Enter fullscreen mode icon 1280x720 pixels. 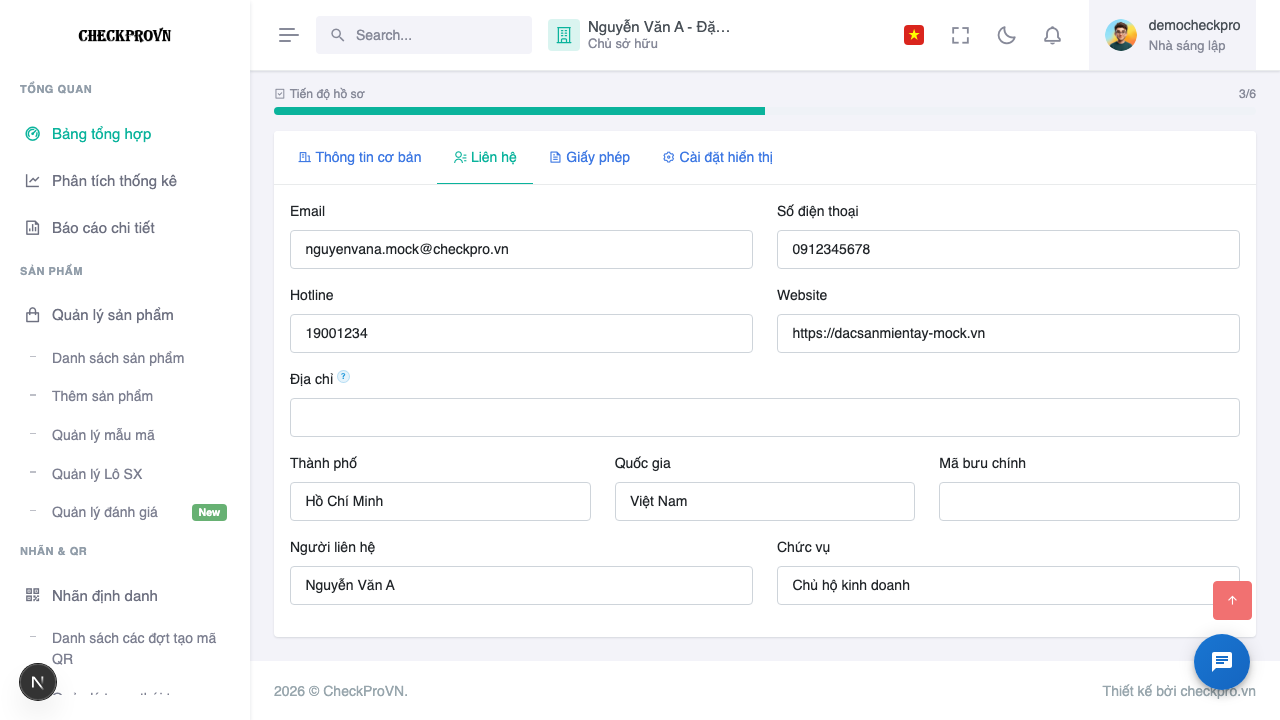(961, 35)
